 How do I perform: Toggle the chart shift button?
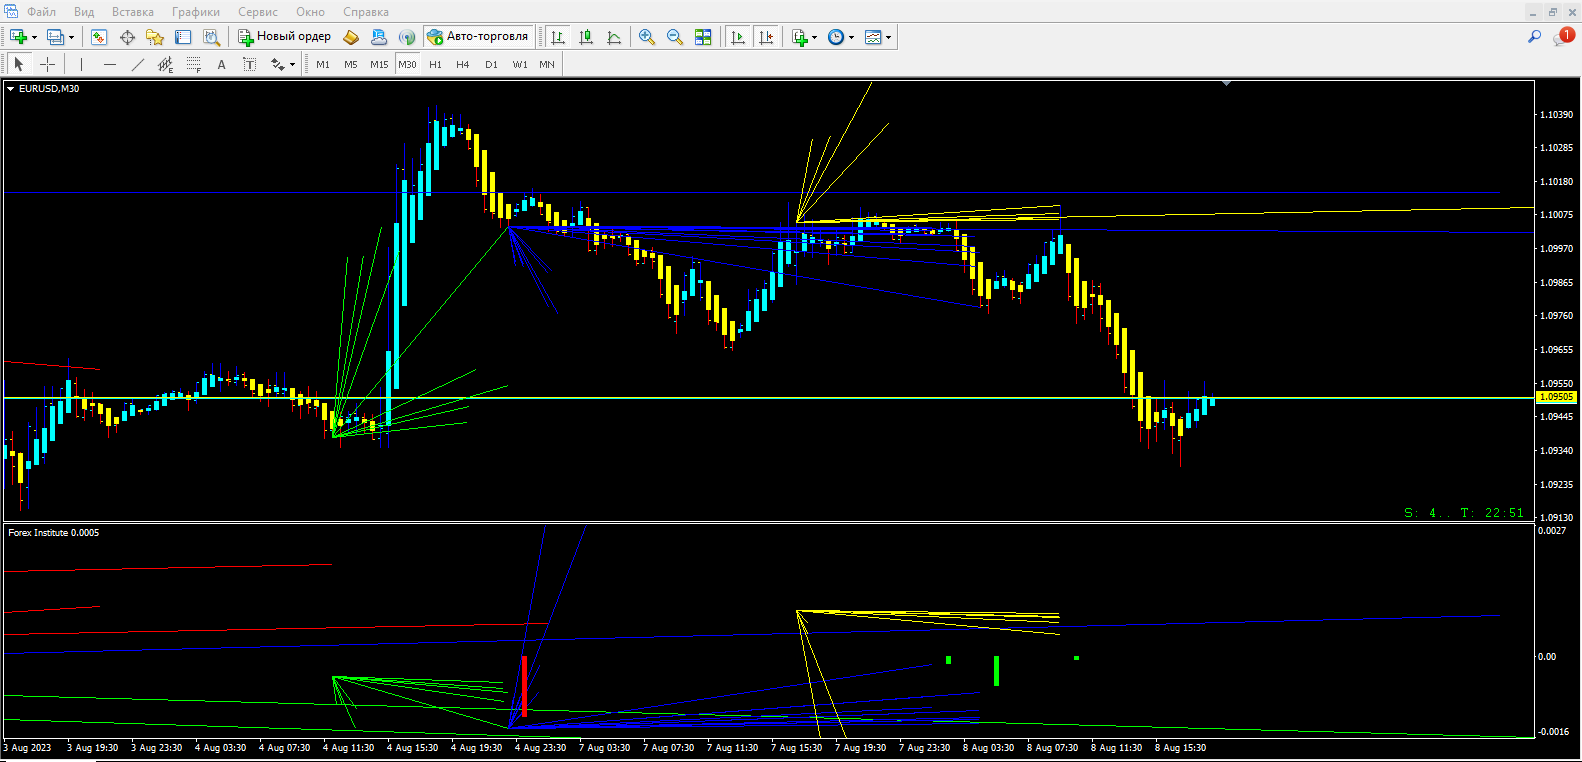(x=766, y=37)
